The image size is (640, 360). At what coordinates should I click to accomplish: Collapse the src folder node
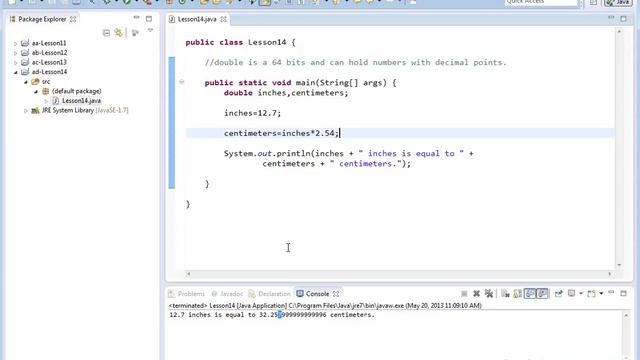[x=26, y=82]
